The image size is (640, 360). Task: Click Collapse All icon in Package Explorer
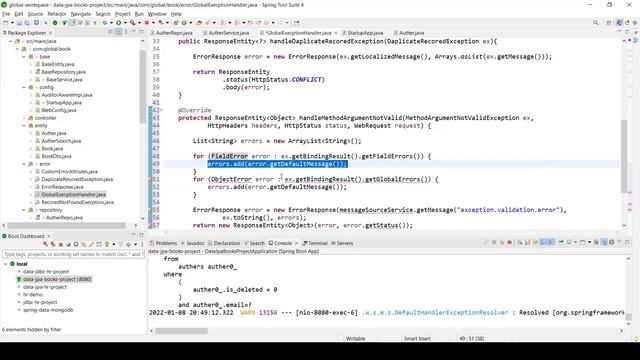point(111,32)
